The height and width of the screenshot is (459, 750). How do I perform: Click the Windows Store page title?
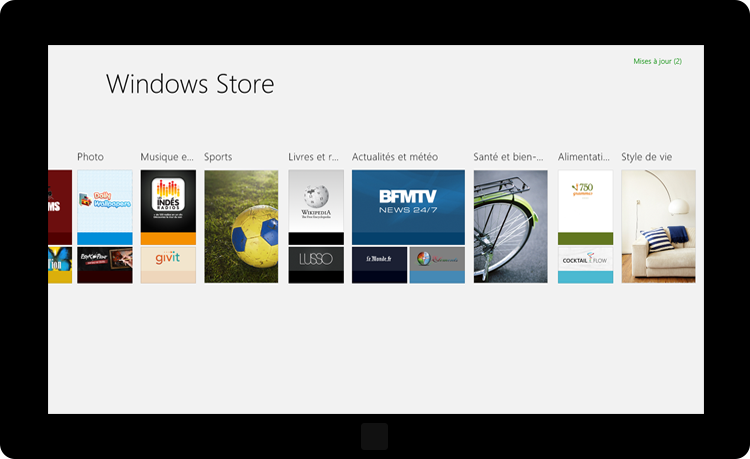[190, 84]
